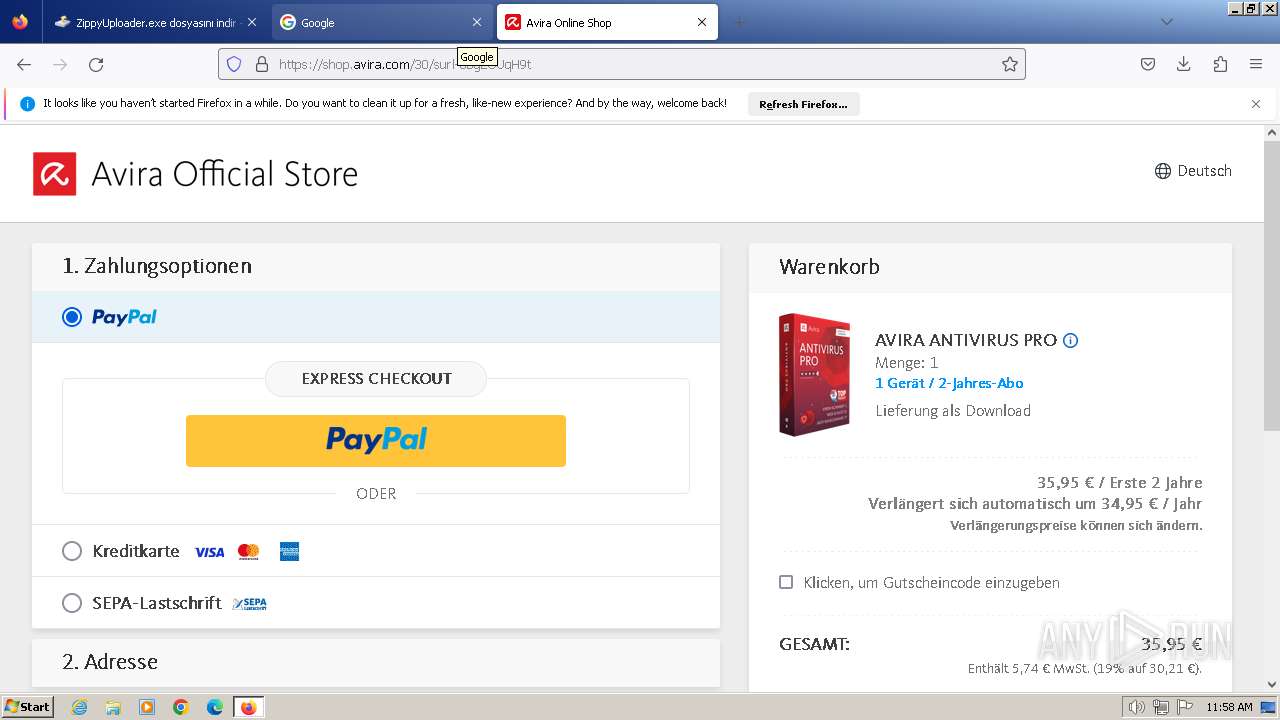Open the Windows Start menu

[x=28, y=707]
